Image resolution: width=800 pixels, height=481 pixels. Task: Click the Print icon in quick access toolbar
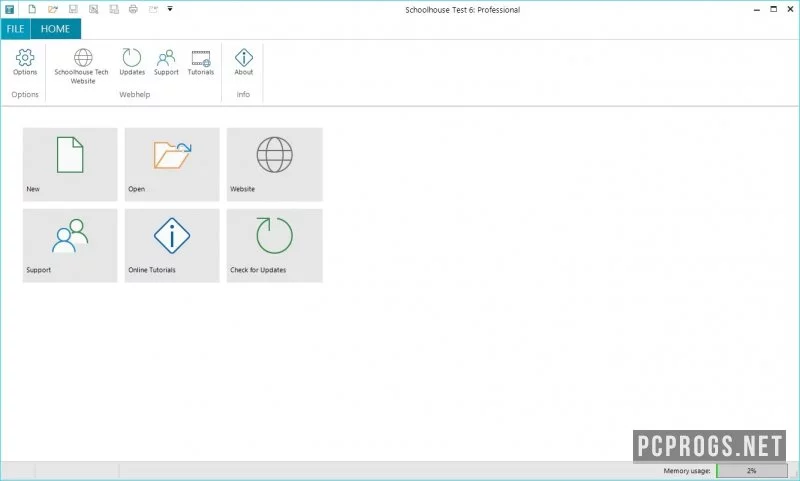[133, 9]
